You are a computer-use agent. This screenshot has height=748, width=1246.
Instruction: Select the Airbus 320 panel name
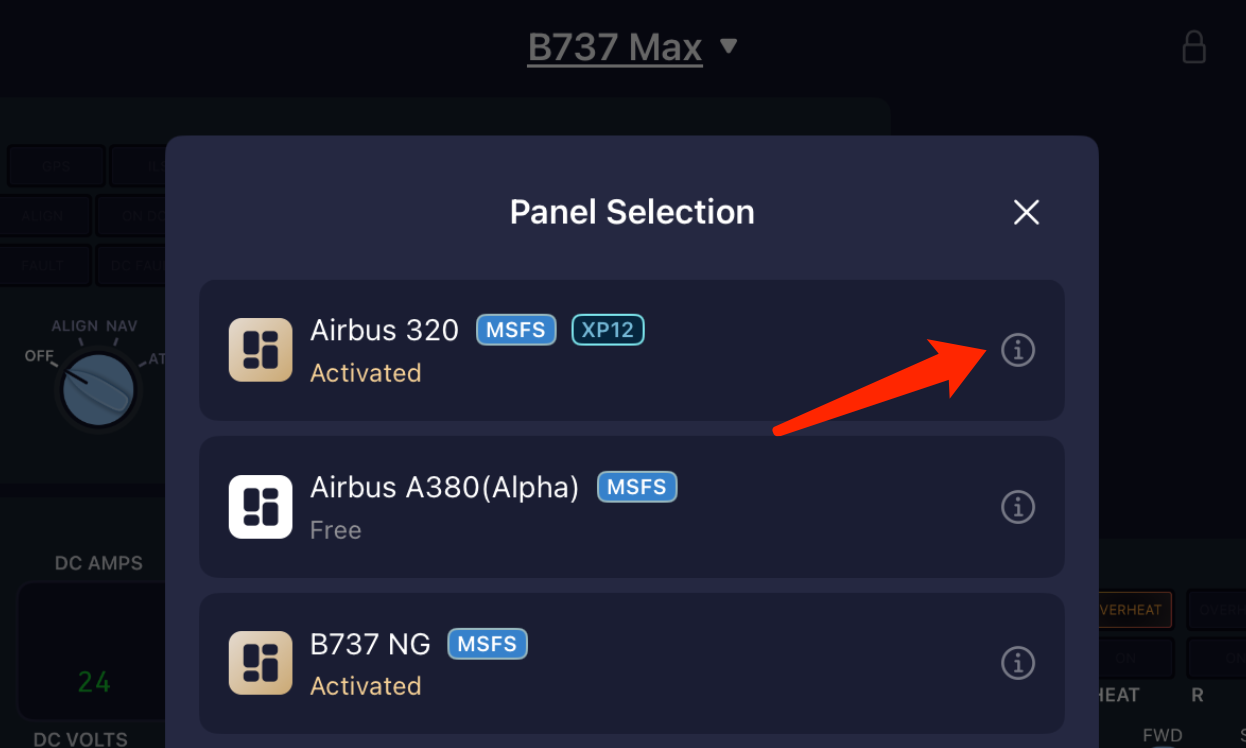(x=384, y=330)
